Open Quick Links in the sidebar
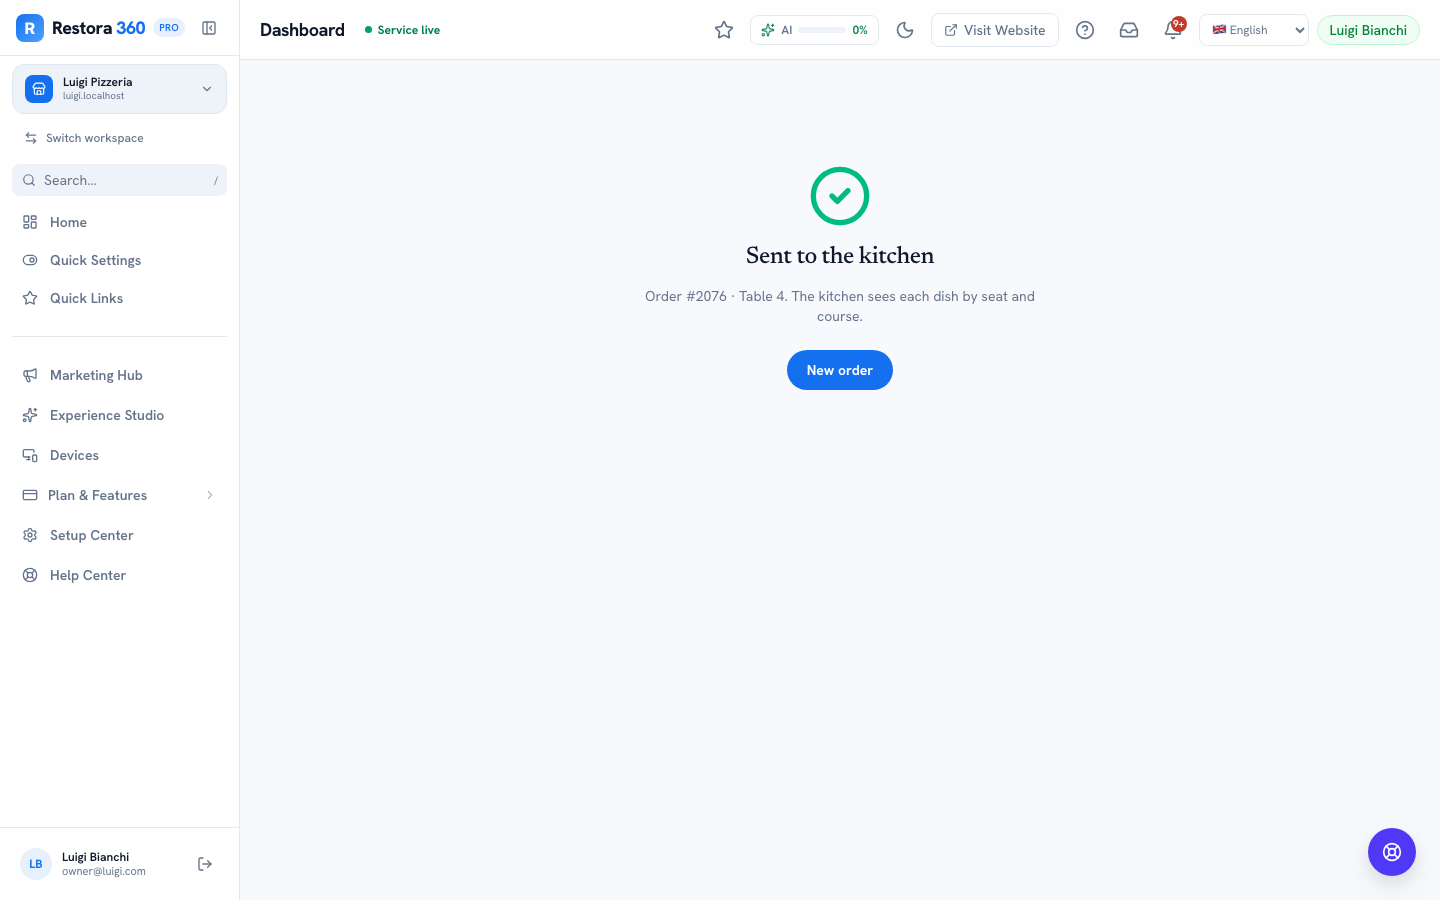This screenshot has width=1440, height=900. [119, 298]
